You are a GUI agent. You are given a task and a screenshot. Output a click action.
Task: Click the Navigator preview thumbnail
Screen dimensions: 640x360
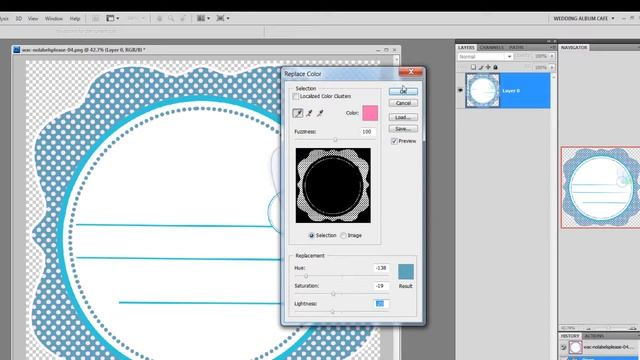pos(600,187)
